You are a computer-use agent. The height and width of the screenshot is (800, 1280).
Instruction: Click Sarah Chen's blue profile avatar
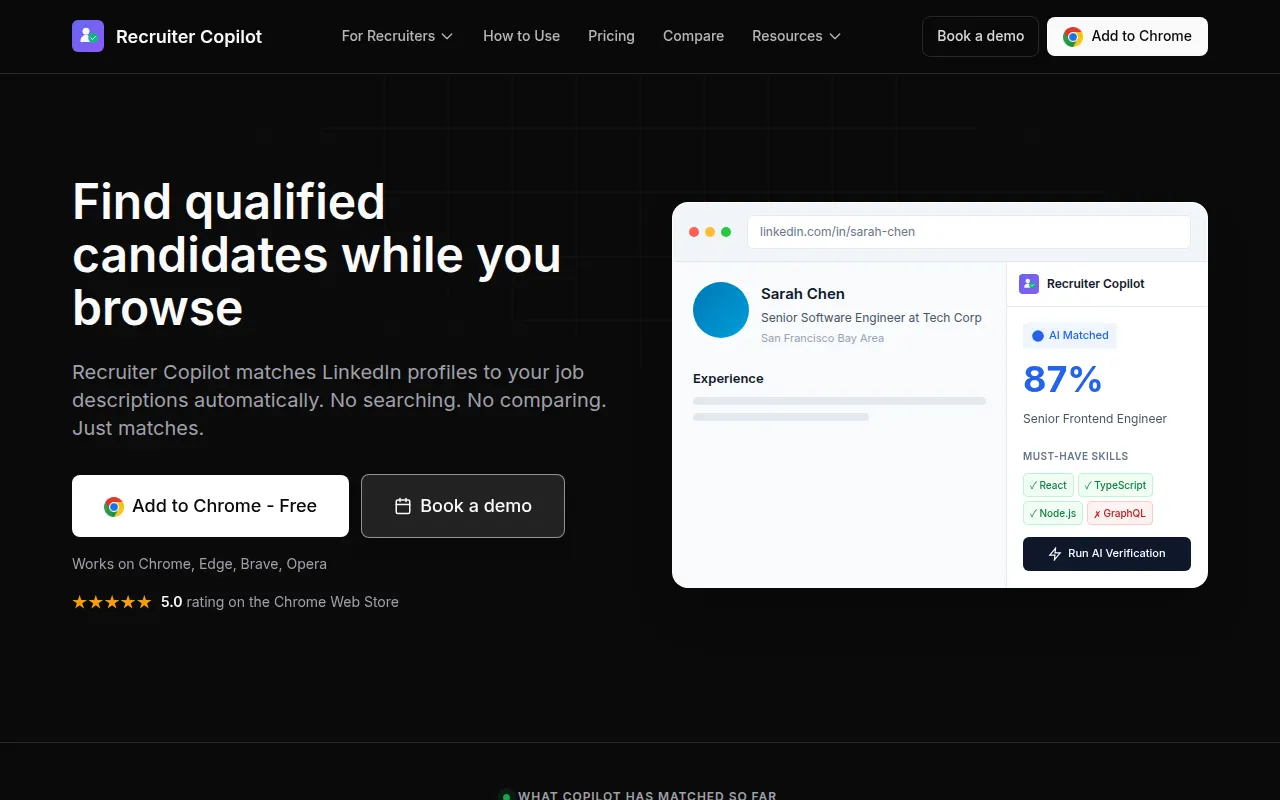pyautogui.click(x=721, y=310)
